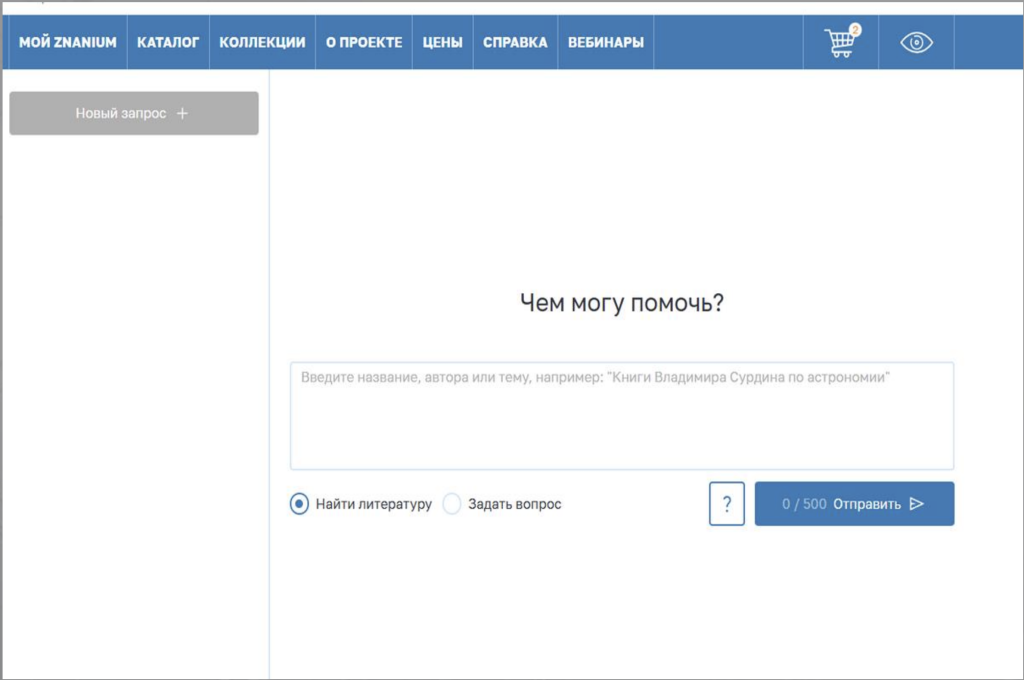Navigate to the ЦЕНЫ page
The image size is (1024, 680).
(x=442, y=43)
